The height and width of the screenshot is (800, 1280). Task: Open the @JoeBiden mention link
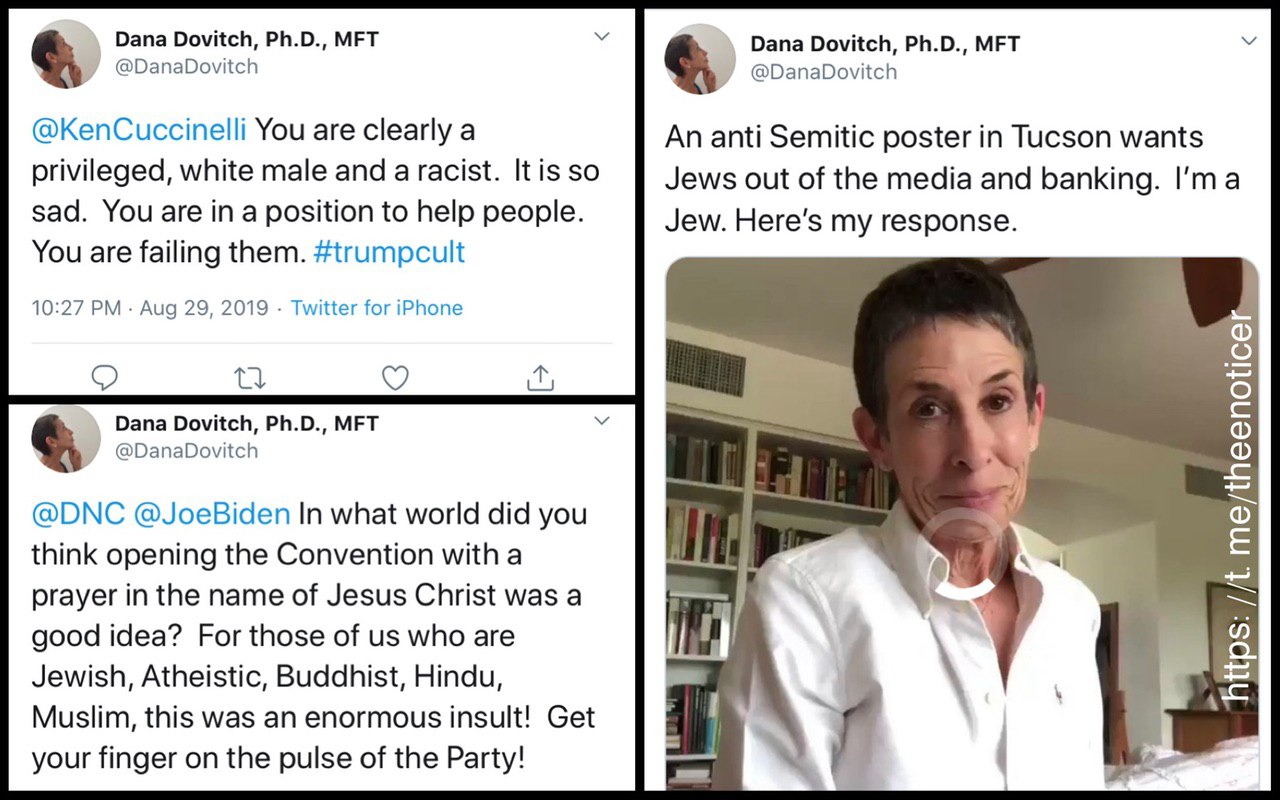click(x=214, y=514)
